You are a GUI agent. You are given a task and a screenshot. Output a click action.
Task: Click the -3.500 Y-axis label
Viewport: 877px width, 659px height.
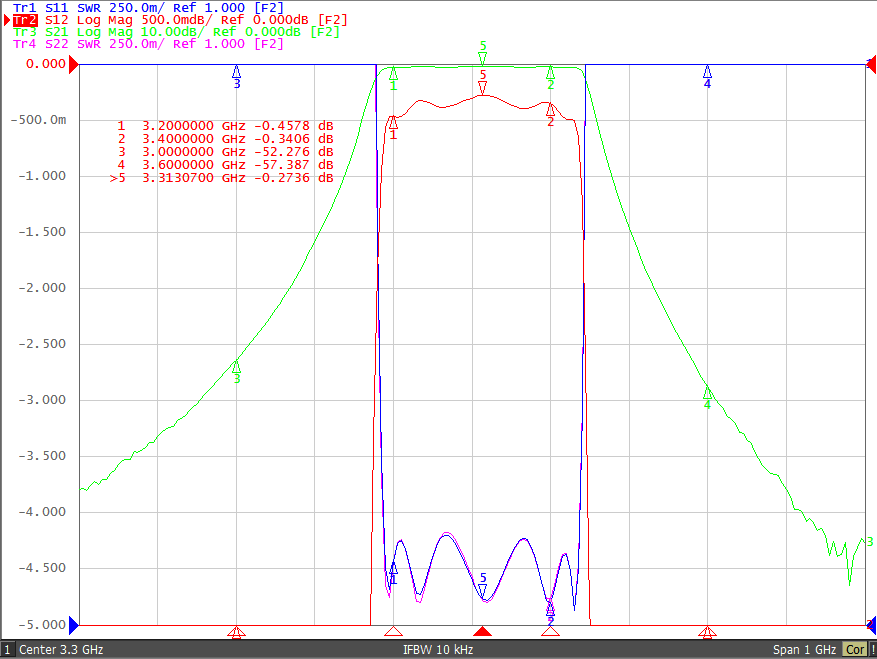pos(42,455)
